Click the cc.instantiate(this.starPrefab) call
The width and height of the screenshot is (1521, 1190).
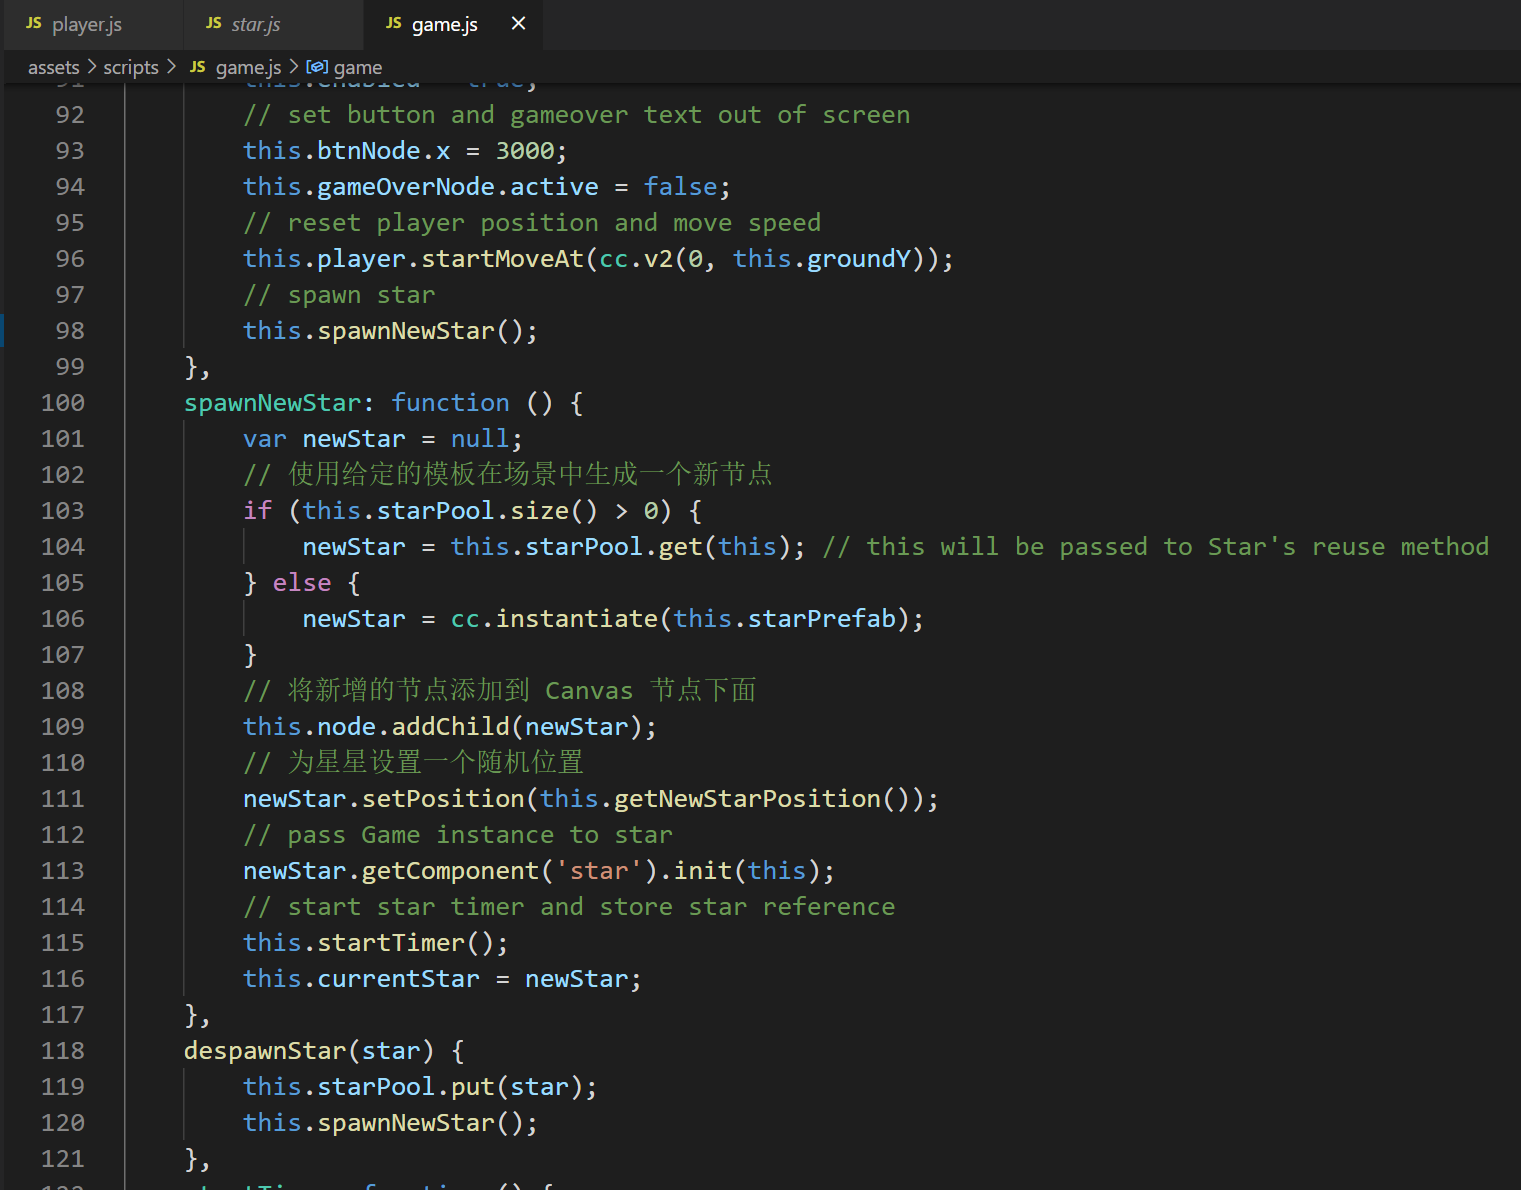coord(680,619)
